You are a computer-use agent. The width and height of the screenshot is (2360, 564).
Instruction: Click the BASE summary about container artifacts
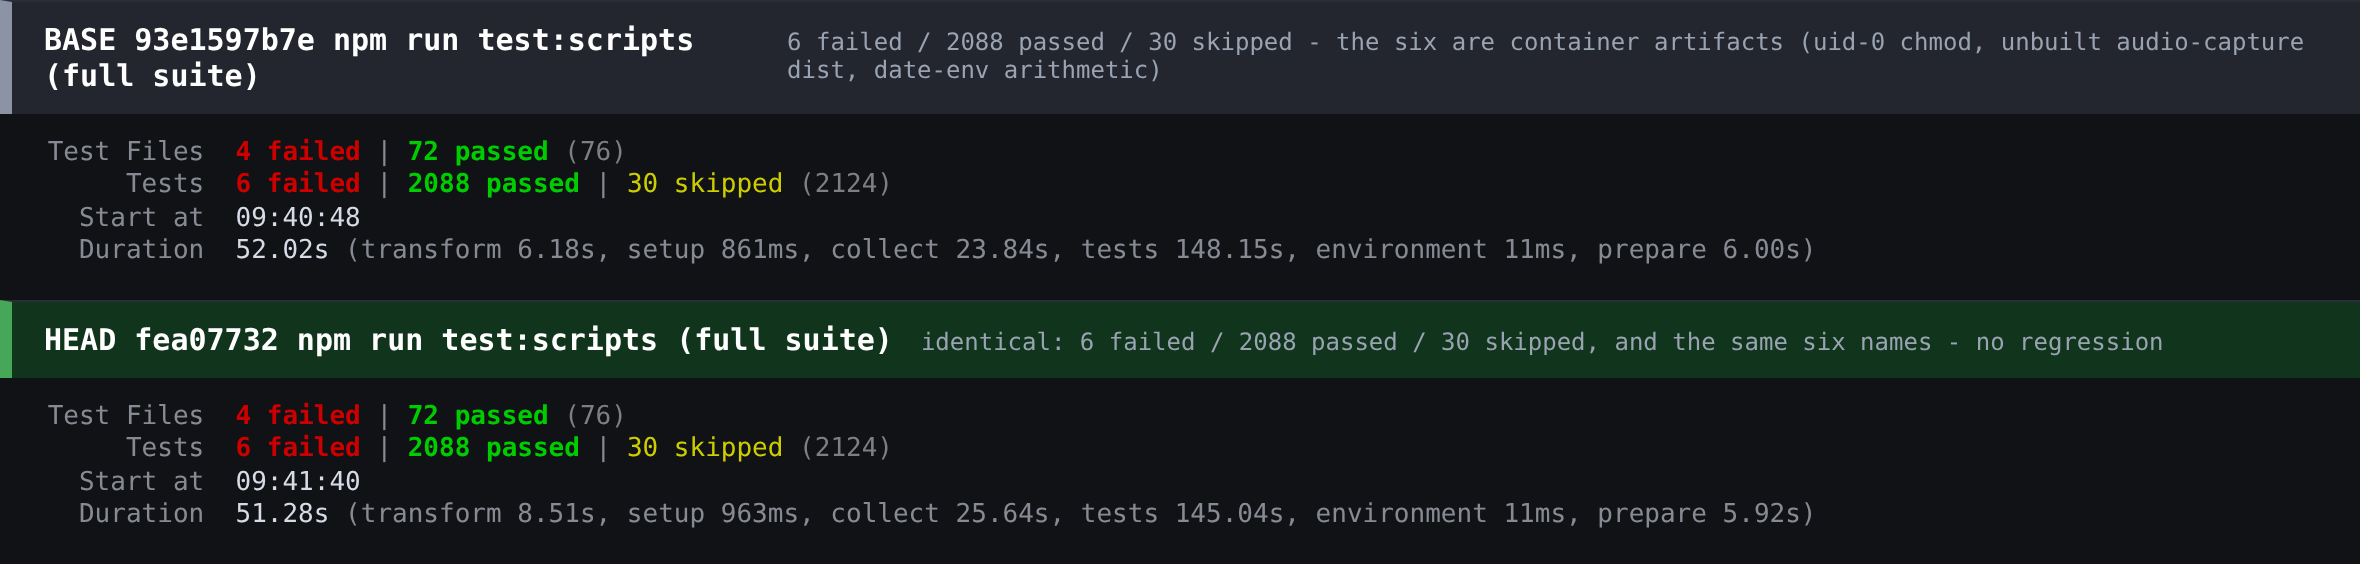click(x=1545, y=56)
